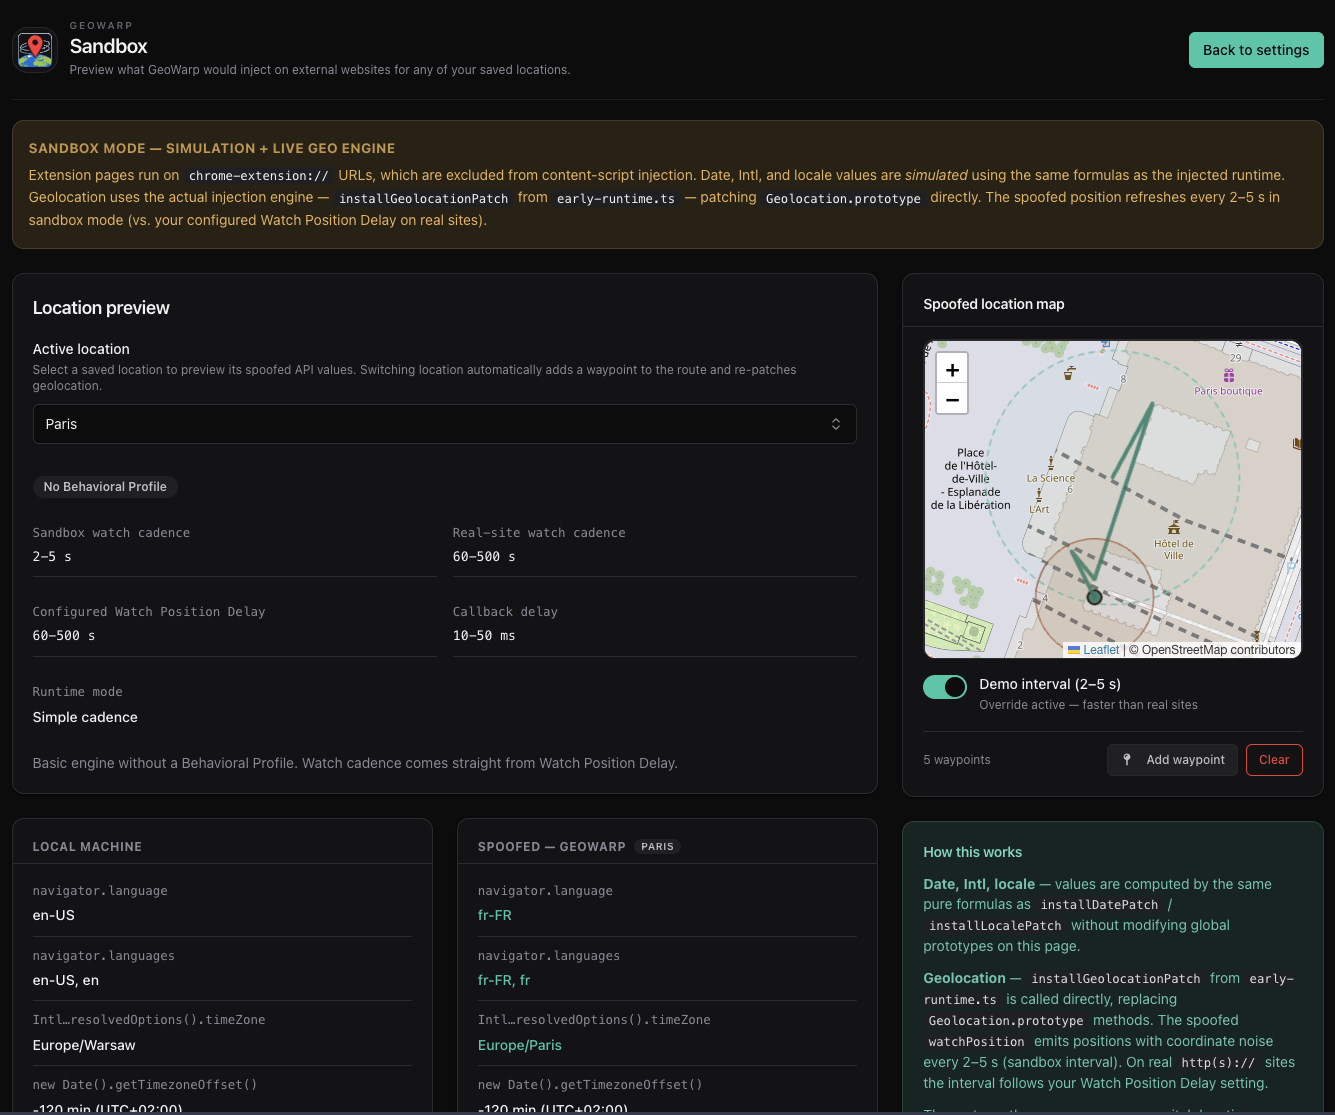Image resolution: width=1335 pixels, height=1115 pixels.
Task: Click the No Behavioral Profile badge
Action: (x=105, y=487)
